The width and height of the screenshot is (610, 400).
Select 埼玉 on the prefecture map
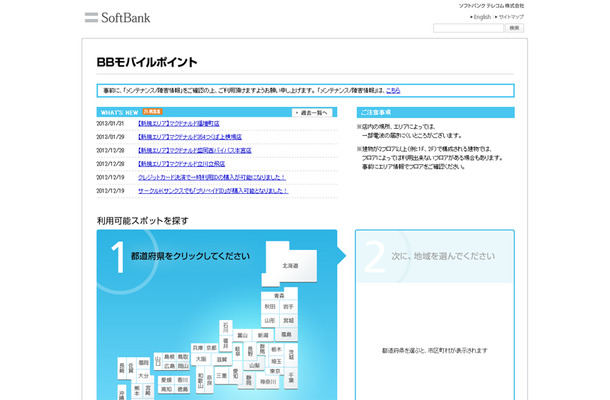[x=276, y=361]
